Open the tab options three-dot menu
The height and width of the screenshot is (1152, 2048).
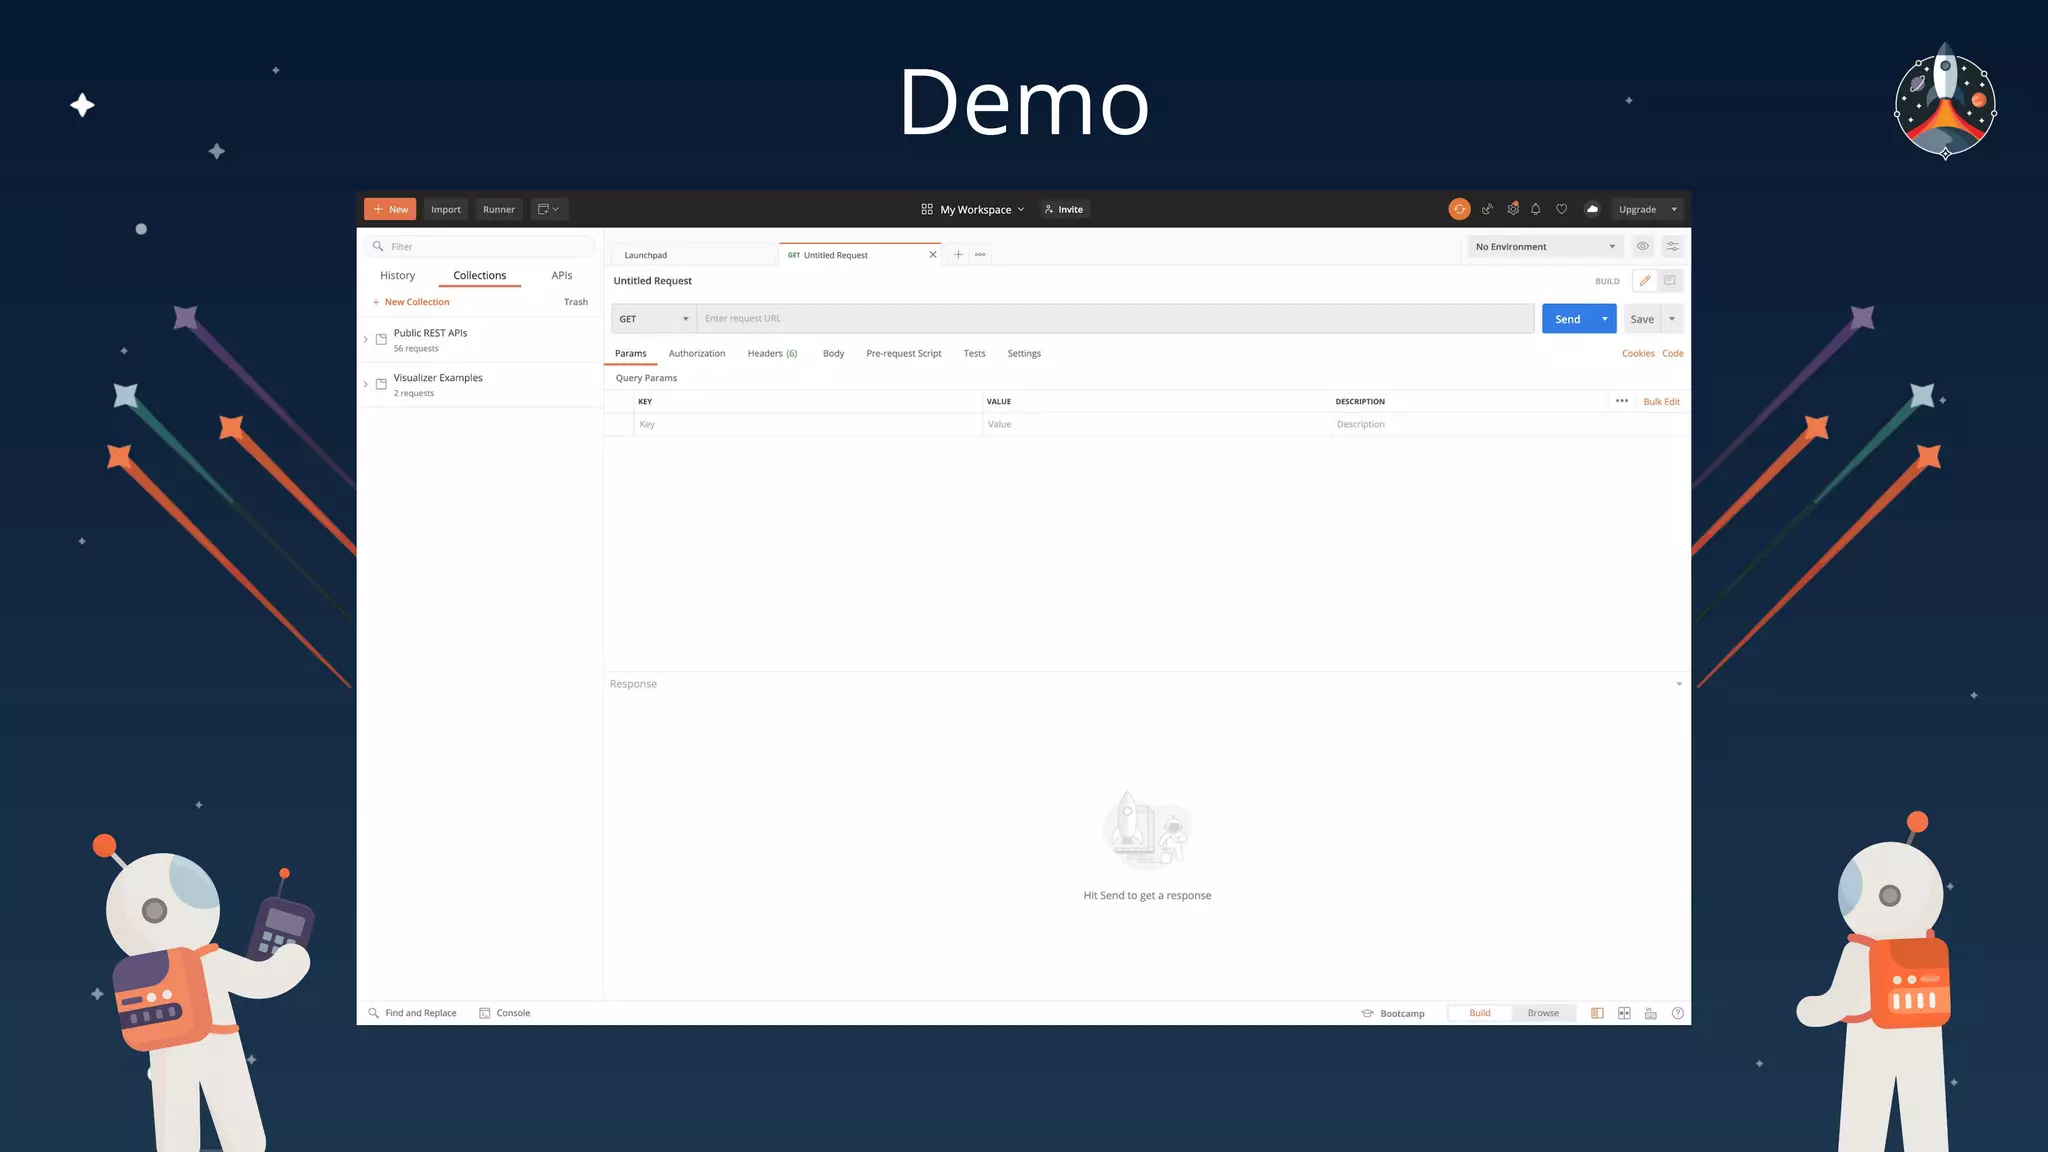pyautogui.click(x=980, y=255)
